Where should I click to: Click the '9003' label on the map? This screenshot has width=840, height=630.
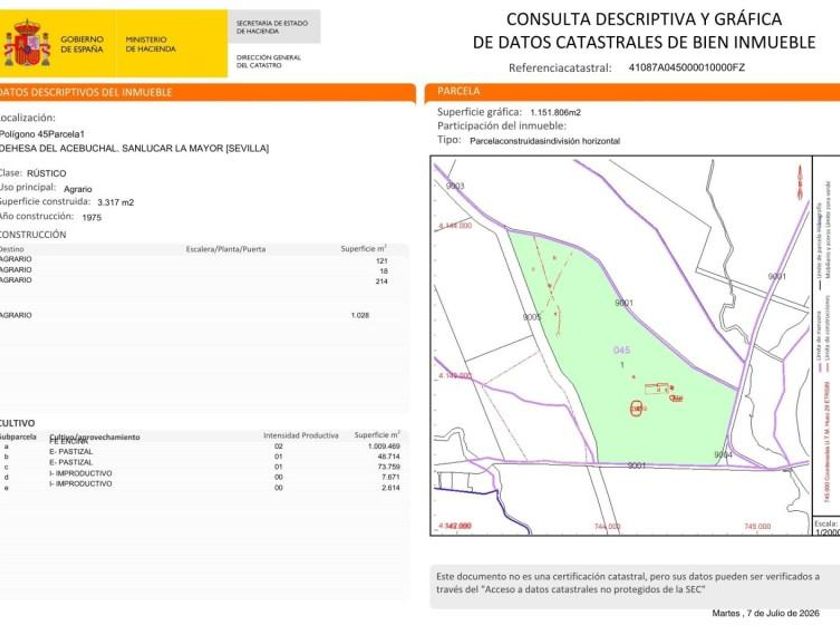(x=455, y=186)
